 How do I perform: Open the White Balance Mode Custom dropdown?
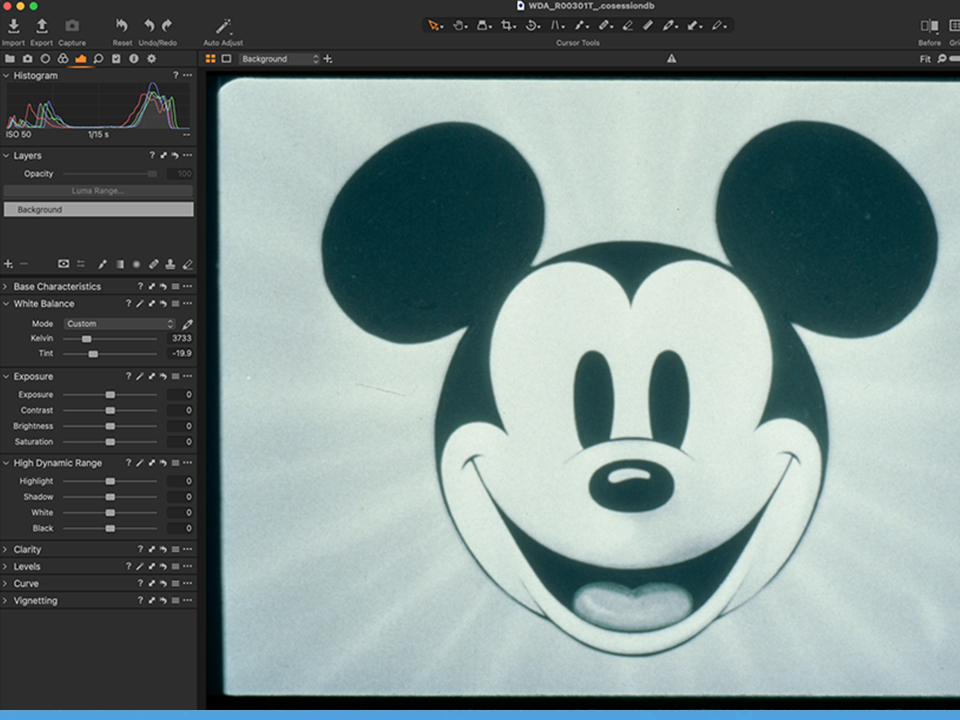click(120, 324)
